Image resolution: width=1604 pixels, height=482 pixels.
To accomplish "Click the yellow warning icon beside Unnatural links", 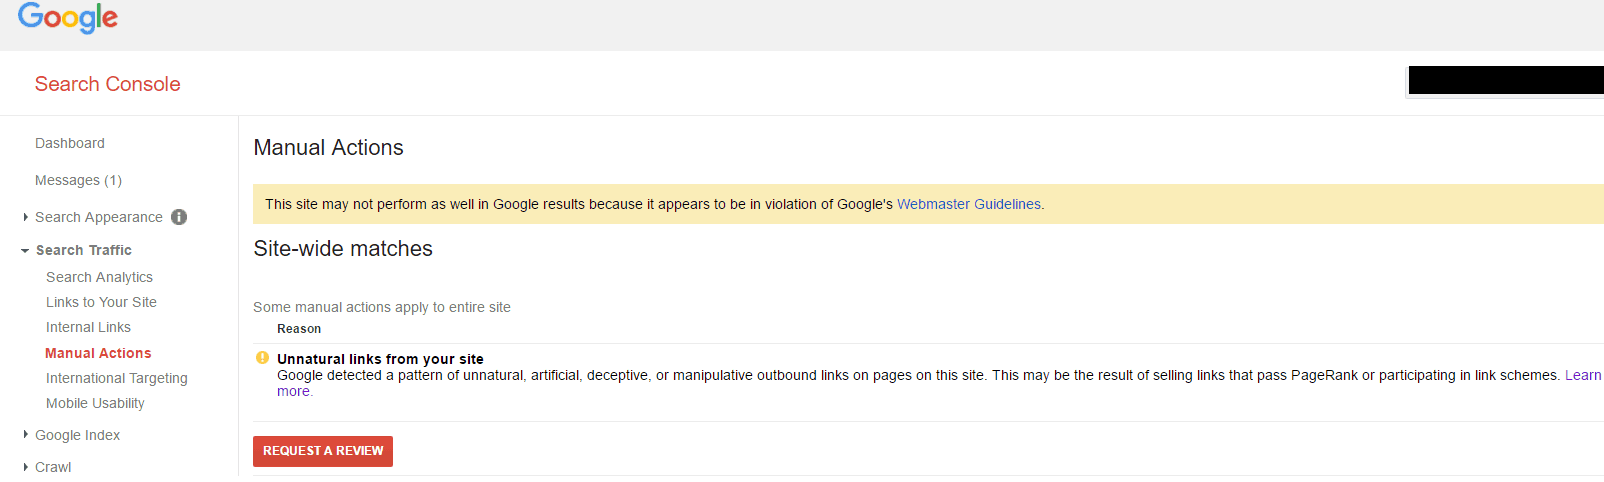I will tap(262, 358).
